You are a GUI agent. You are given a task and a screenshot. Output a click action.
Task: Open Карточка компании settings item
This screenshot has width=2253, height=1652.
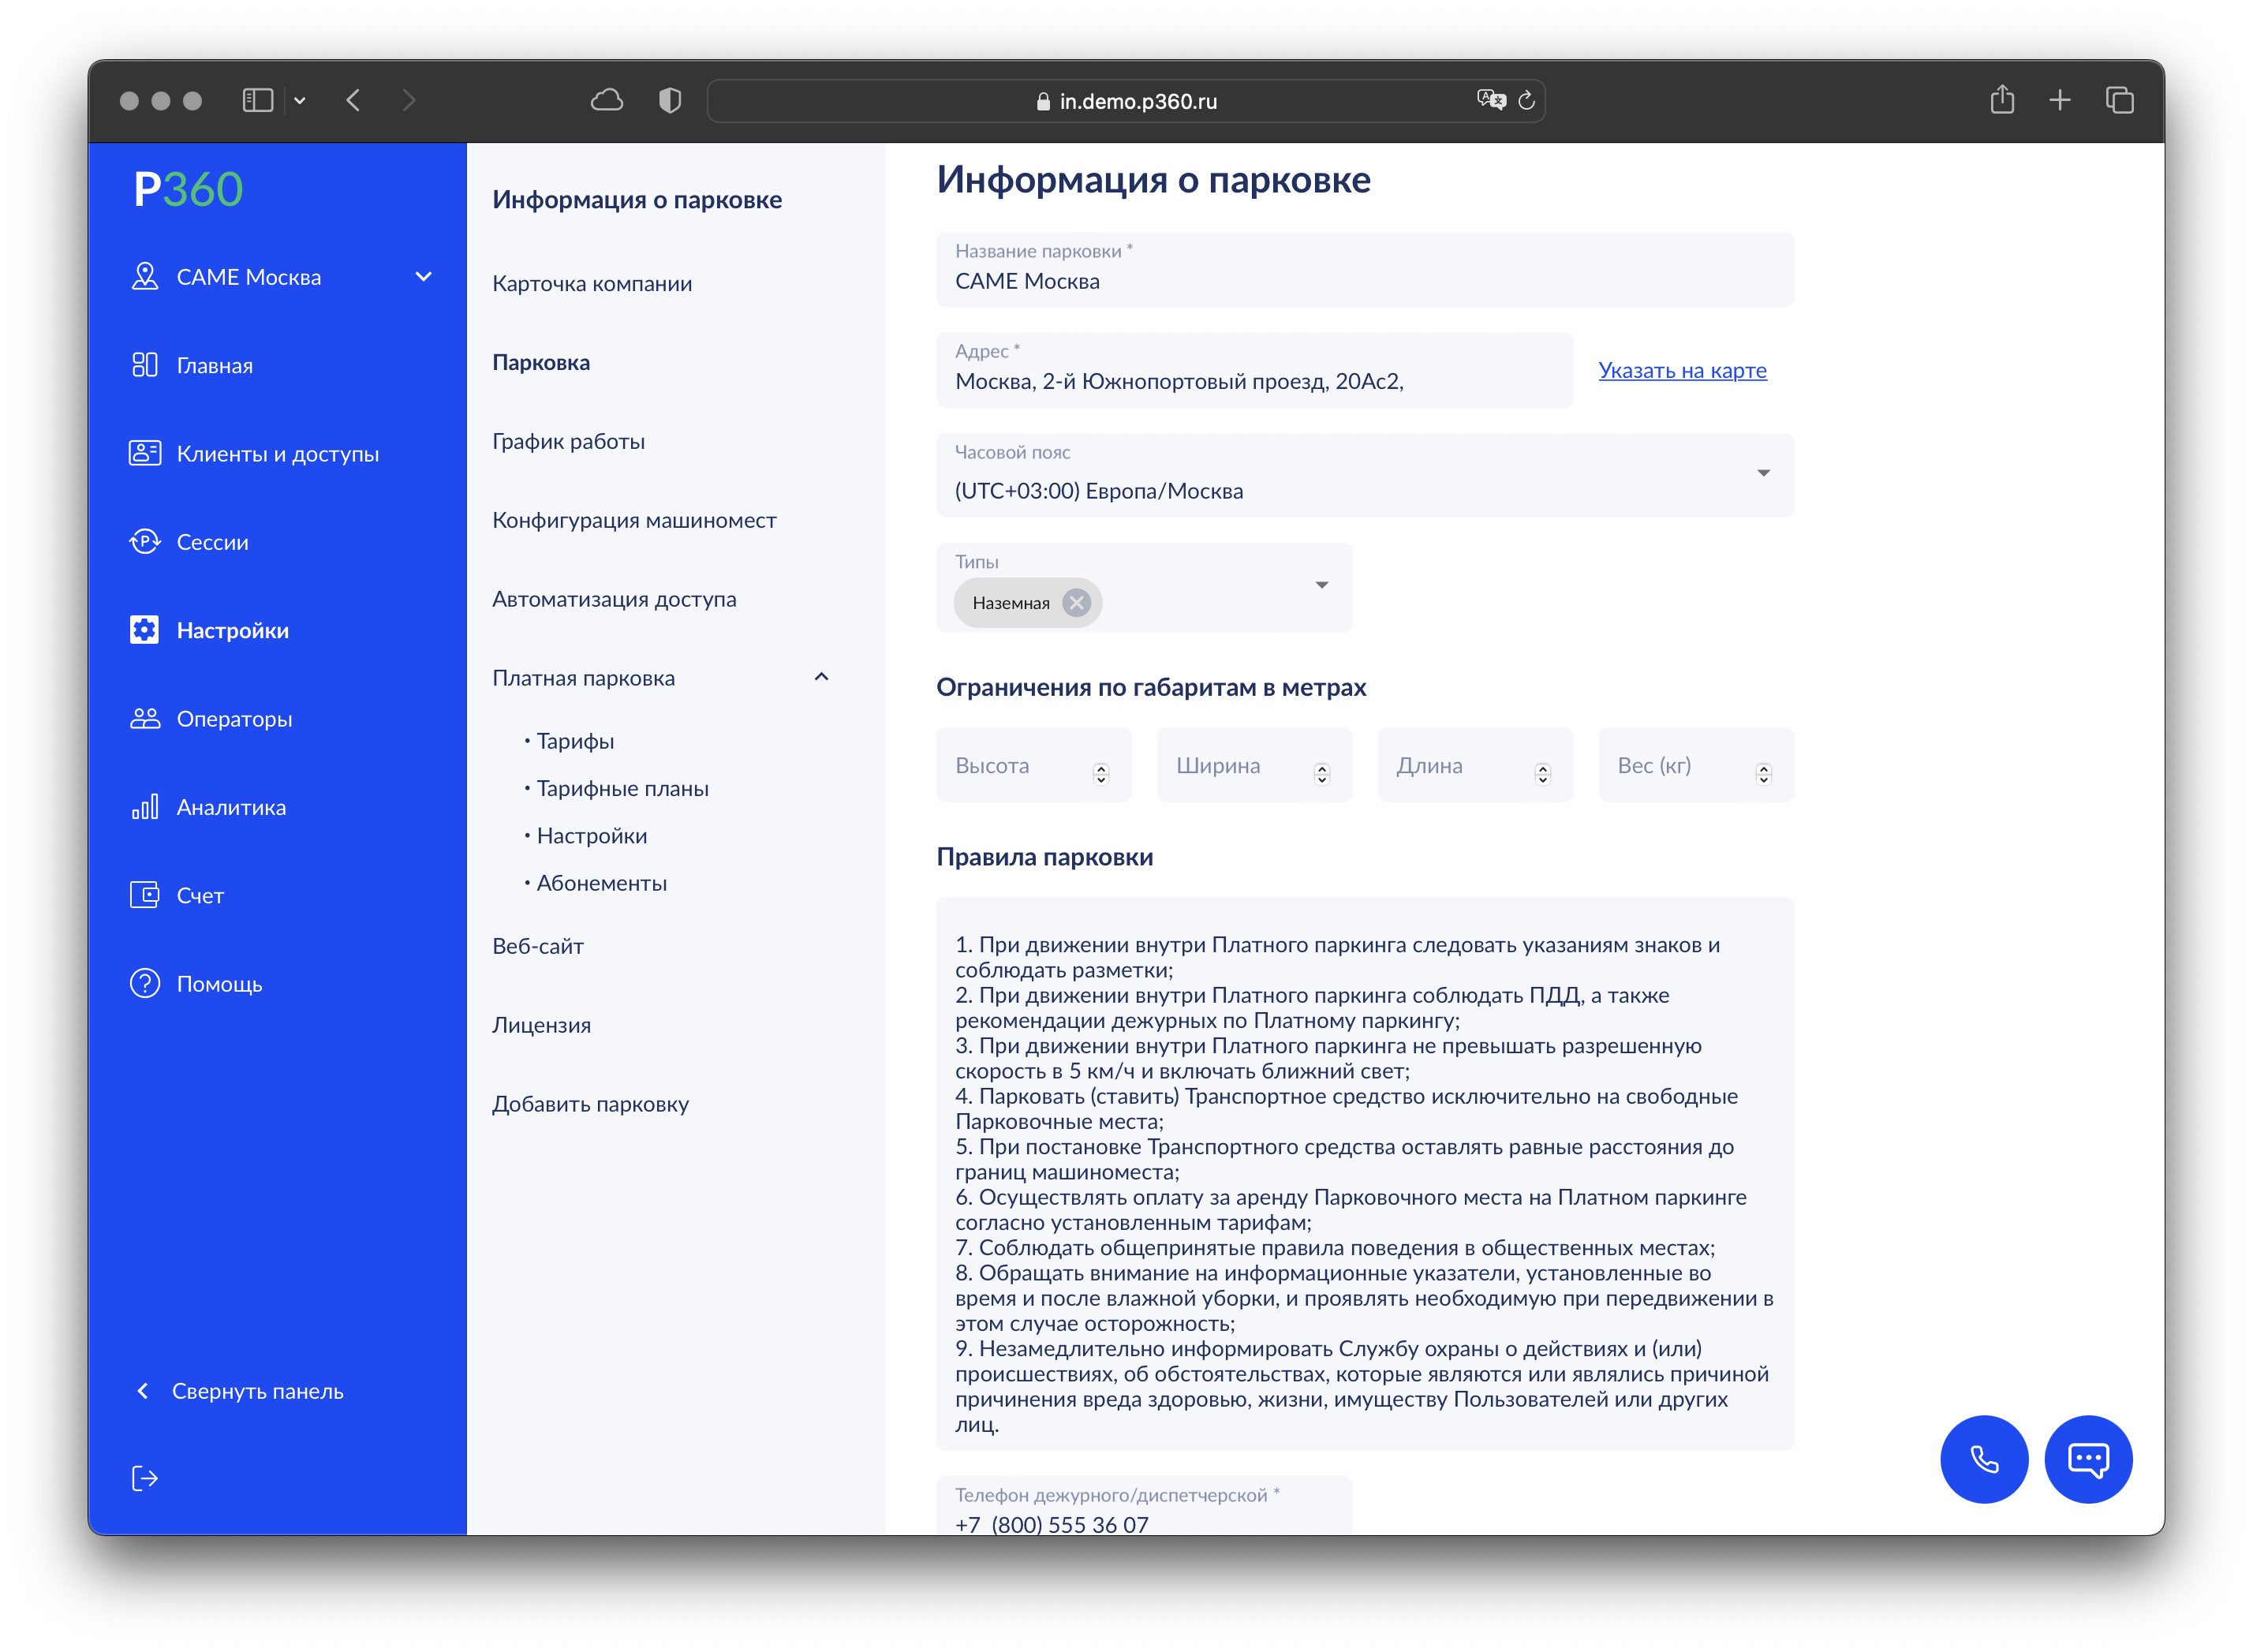click(592, 283)
